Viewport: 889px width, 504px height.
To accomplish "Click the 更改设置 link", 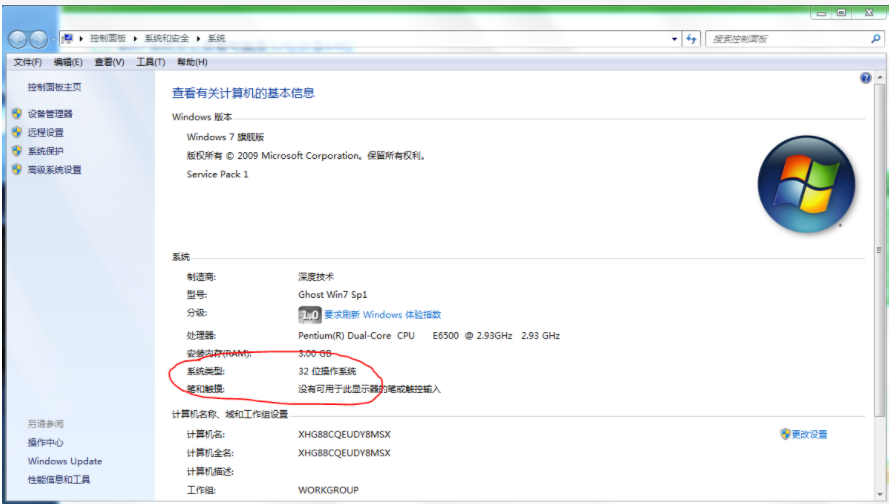I will pos(809,434).
